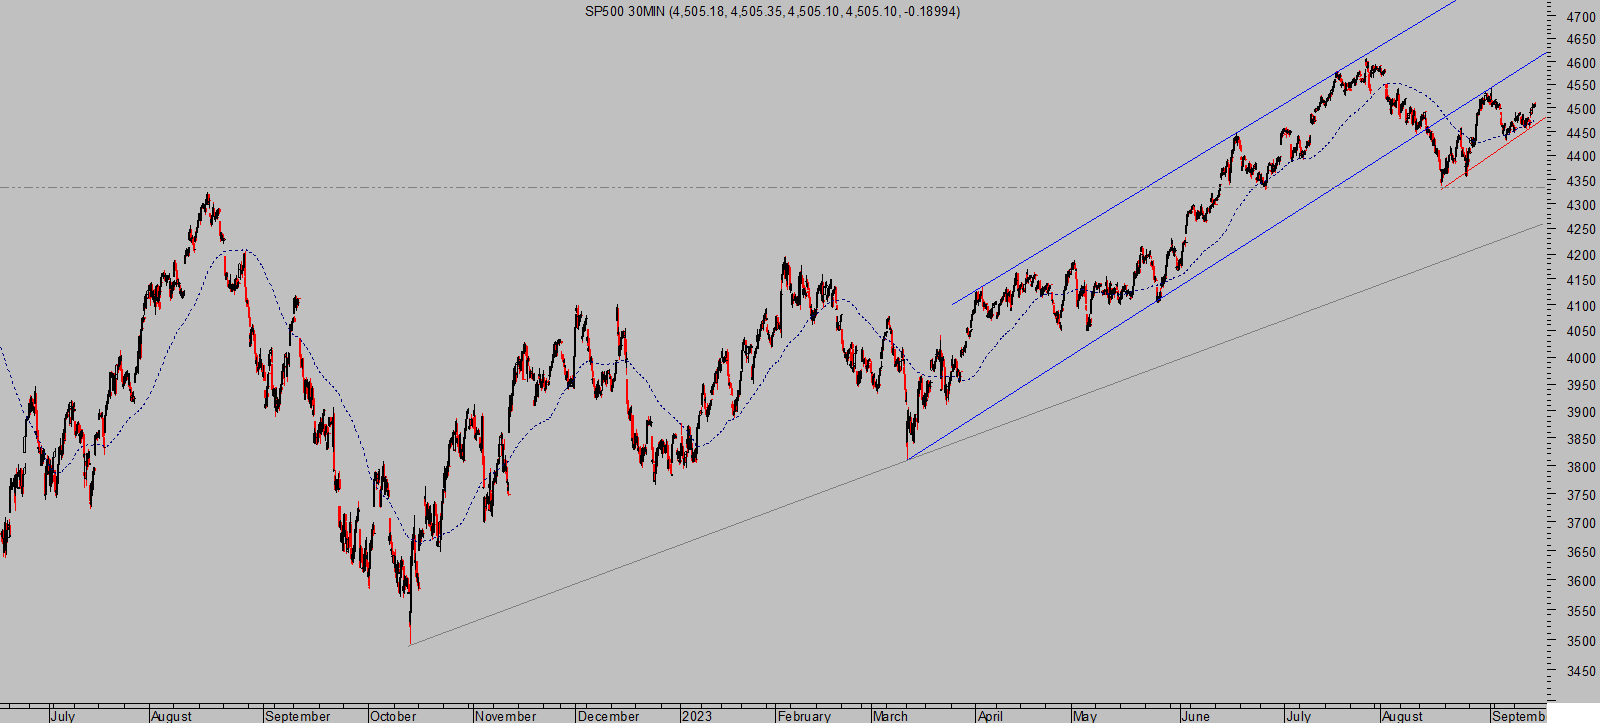This screenshot has width=1600, height=723.
Task: Click the 4250 price level value
Action: click(1581, 229)
